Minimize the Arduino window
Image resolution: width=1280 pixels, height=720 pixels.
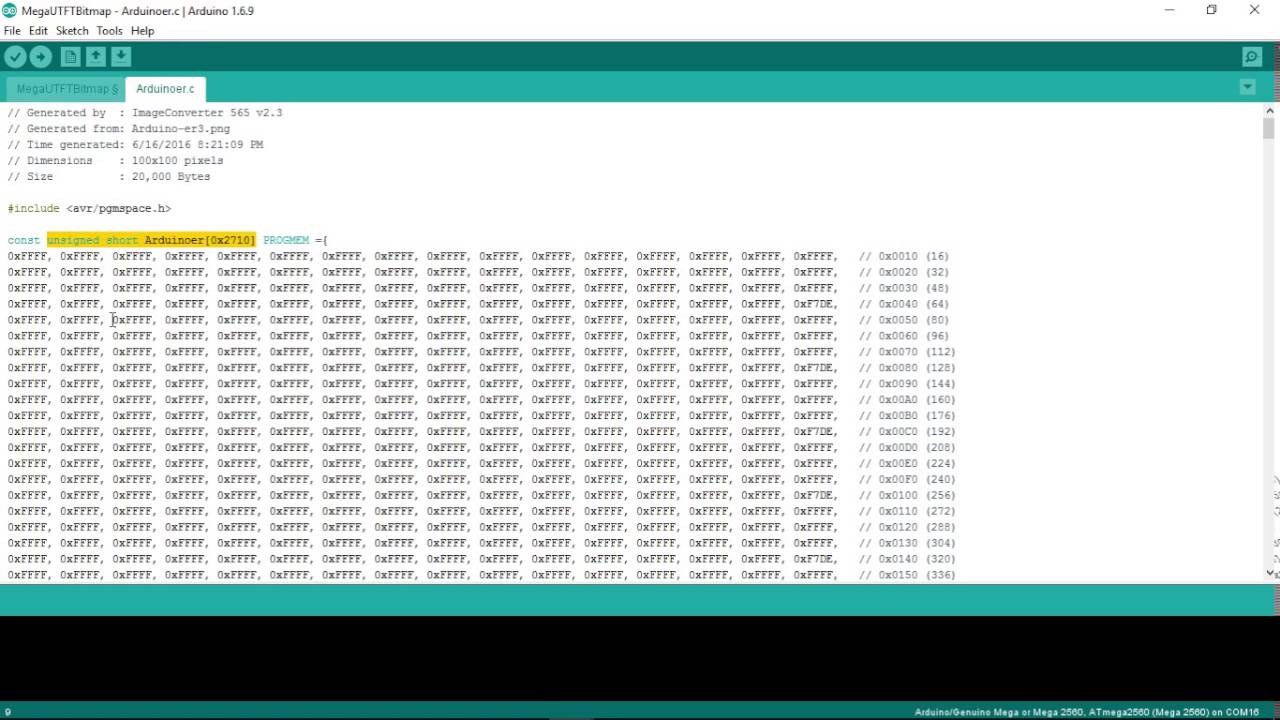(x=1169, y=10)
